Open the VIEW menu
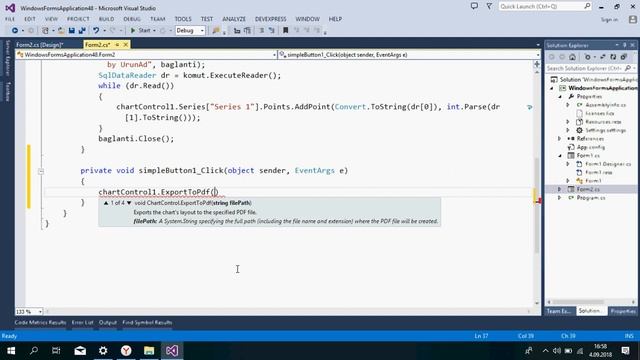 51,19
